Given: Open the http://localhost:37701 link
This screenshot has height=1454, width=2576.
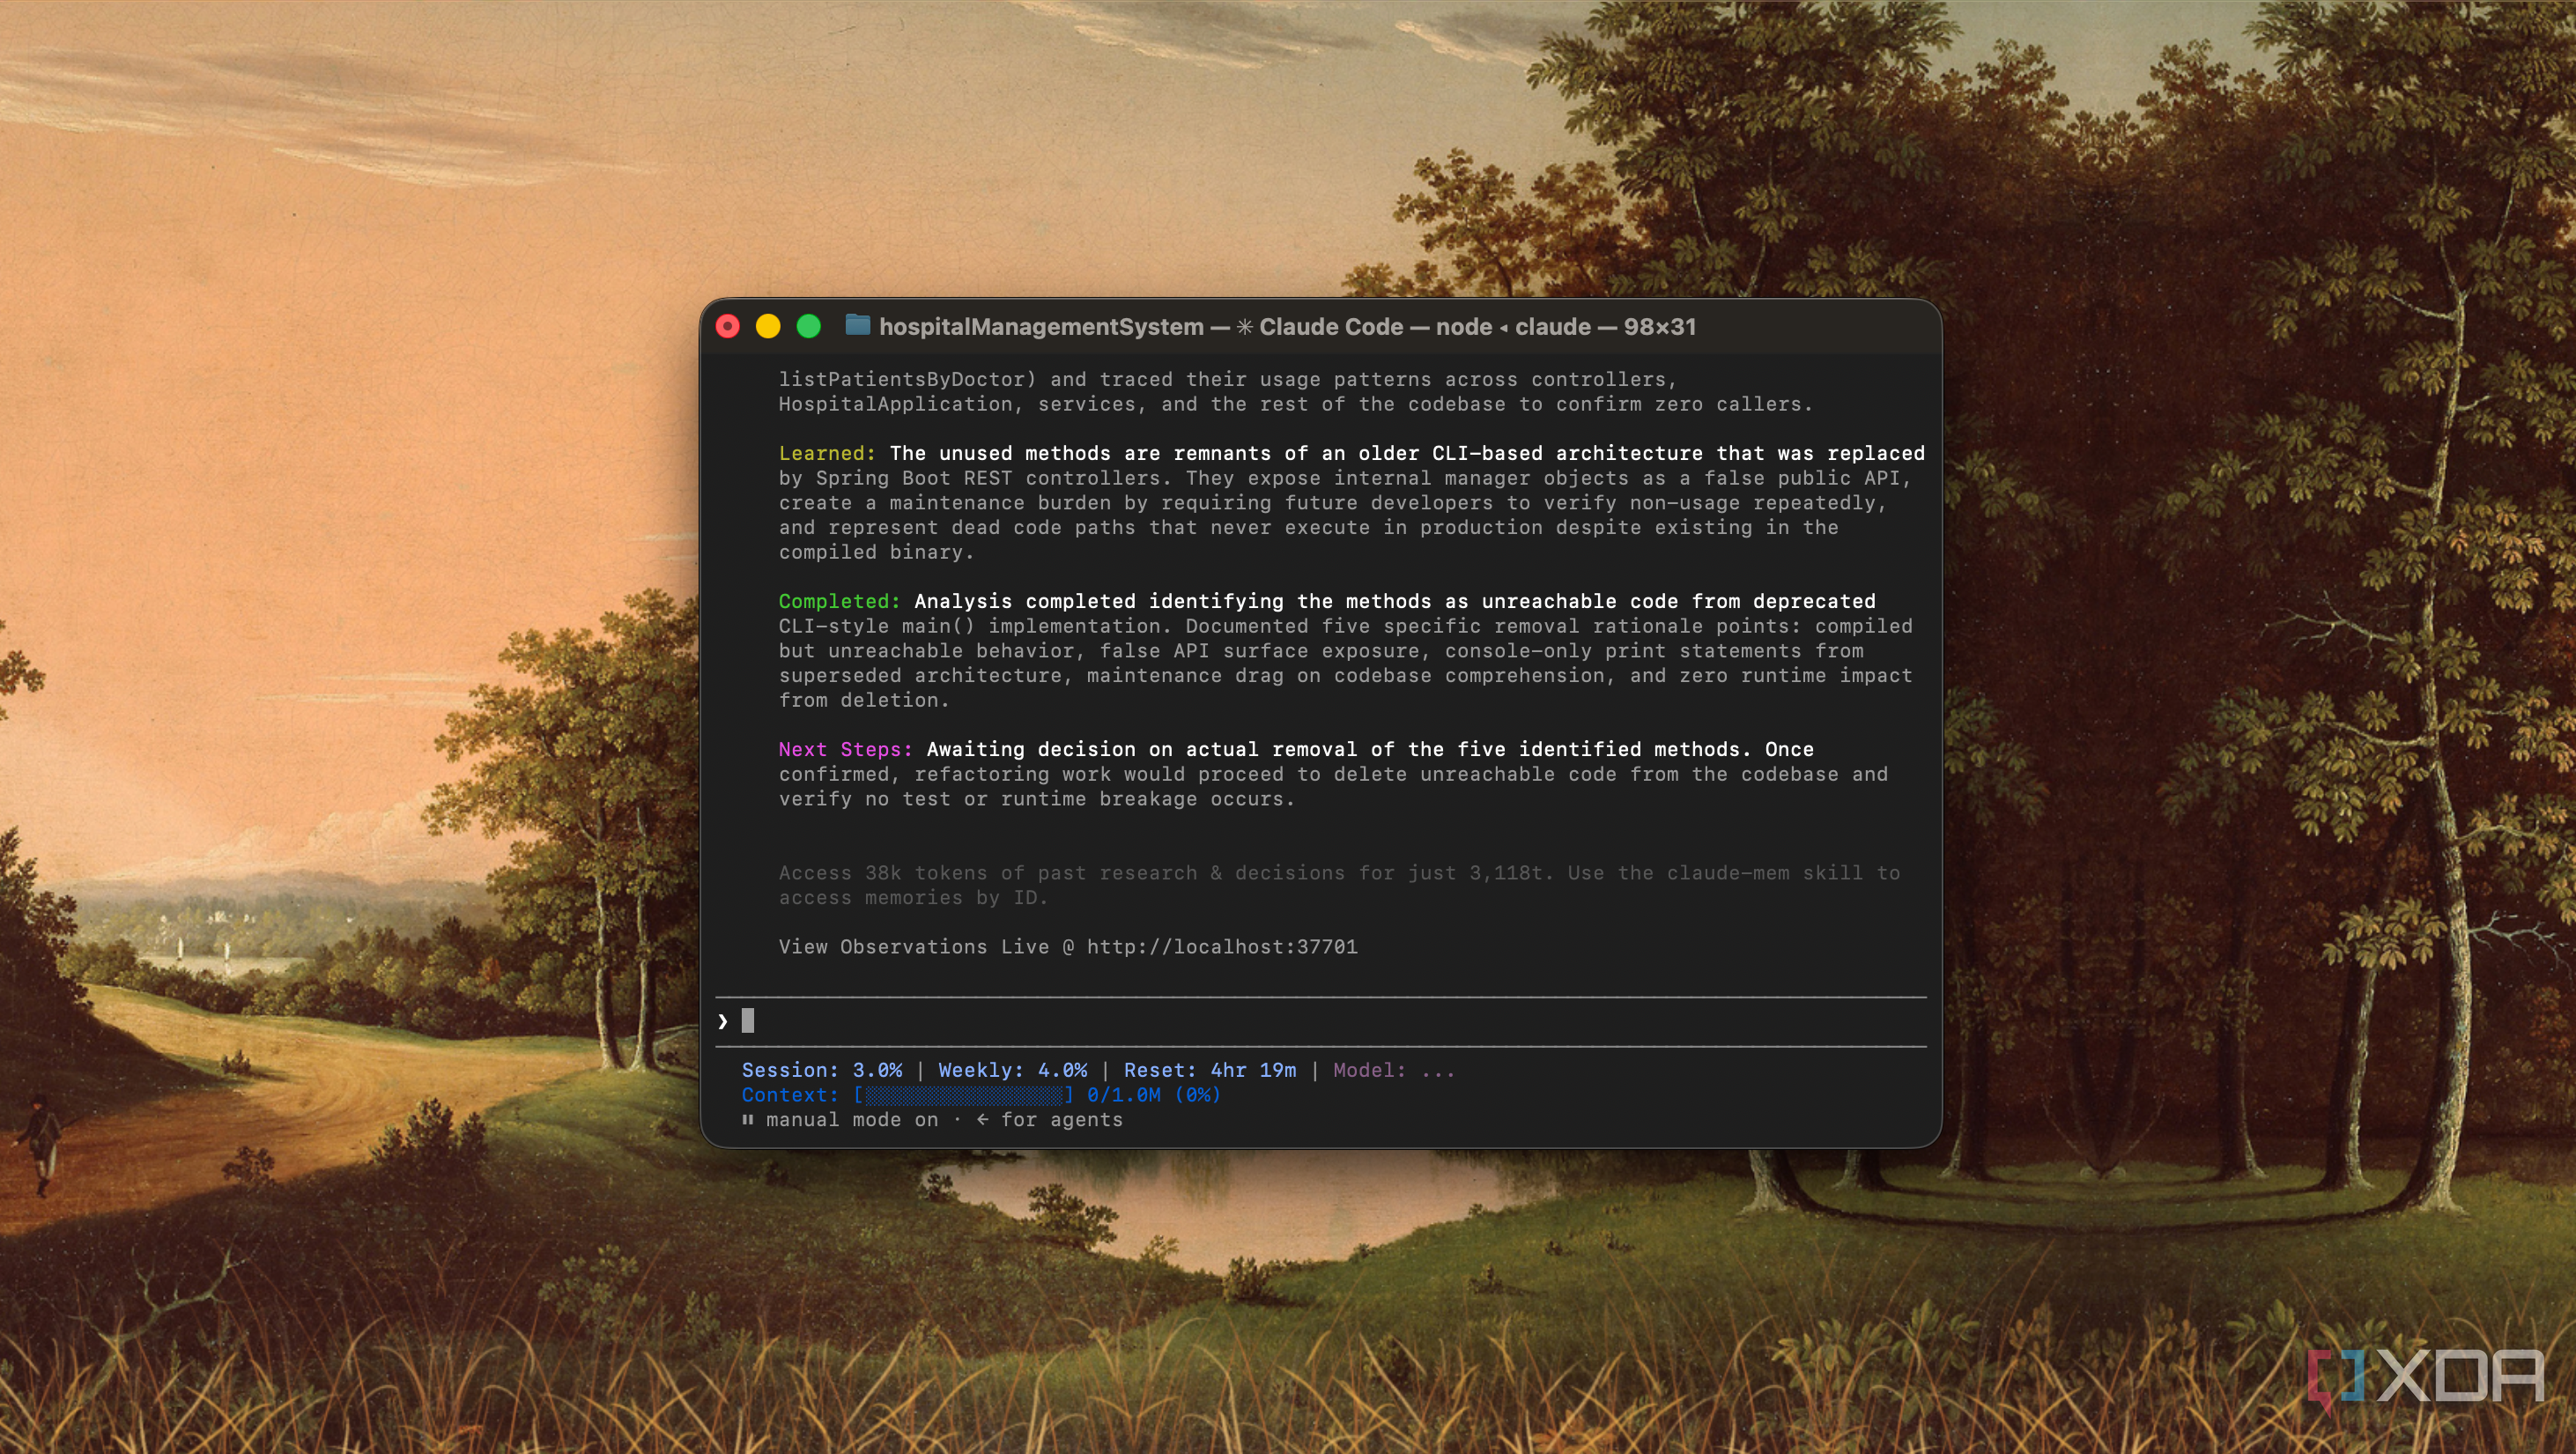Looking at the screenshot, I should tap(1222, 946).
